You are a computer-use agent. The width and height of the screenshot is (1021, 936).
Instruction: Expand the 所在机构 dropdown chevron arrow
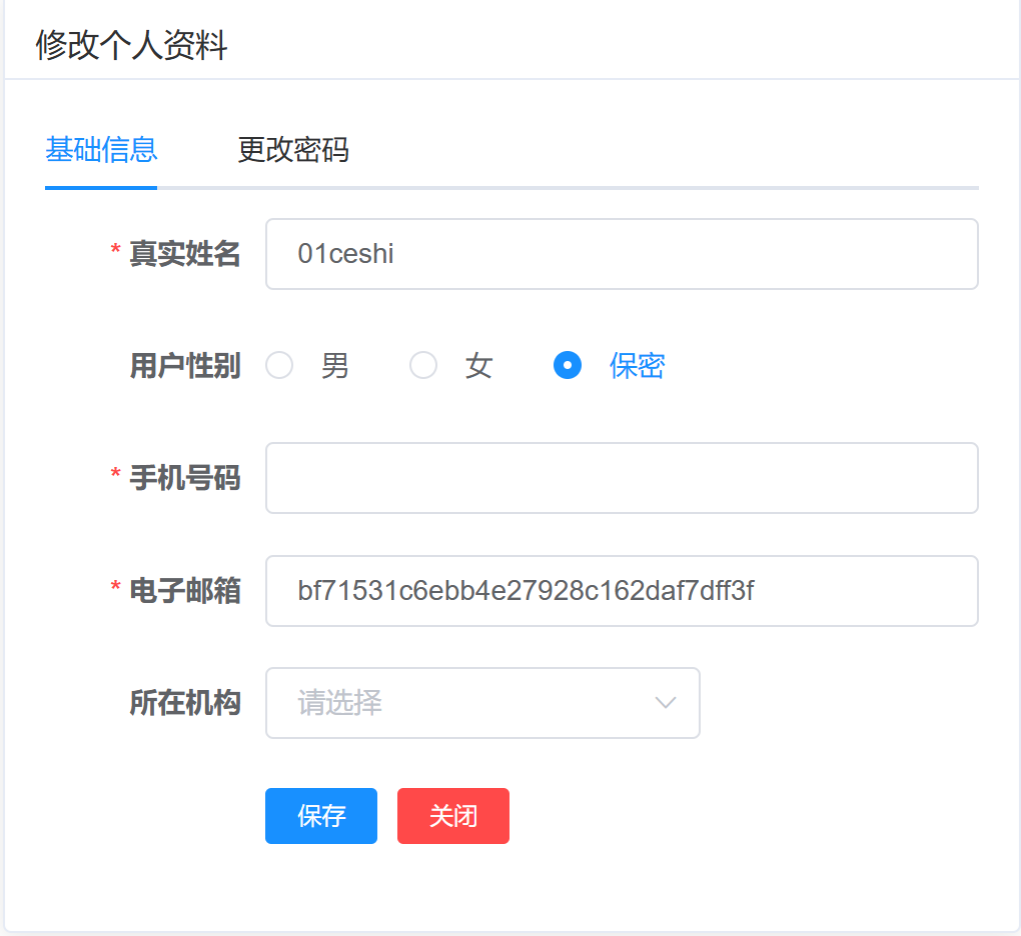tap(666, 703)
